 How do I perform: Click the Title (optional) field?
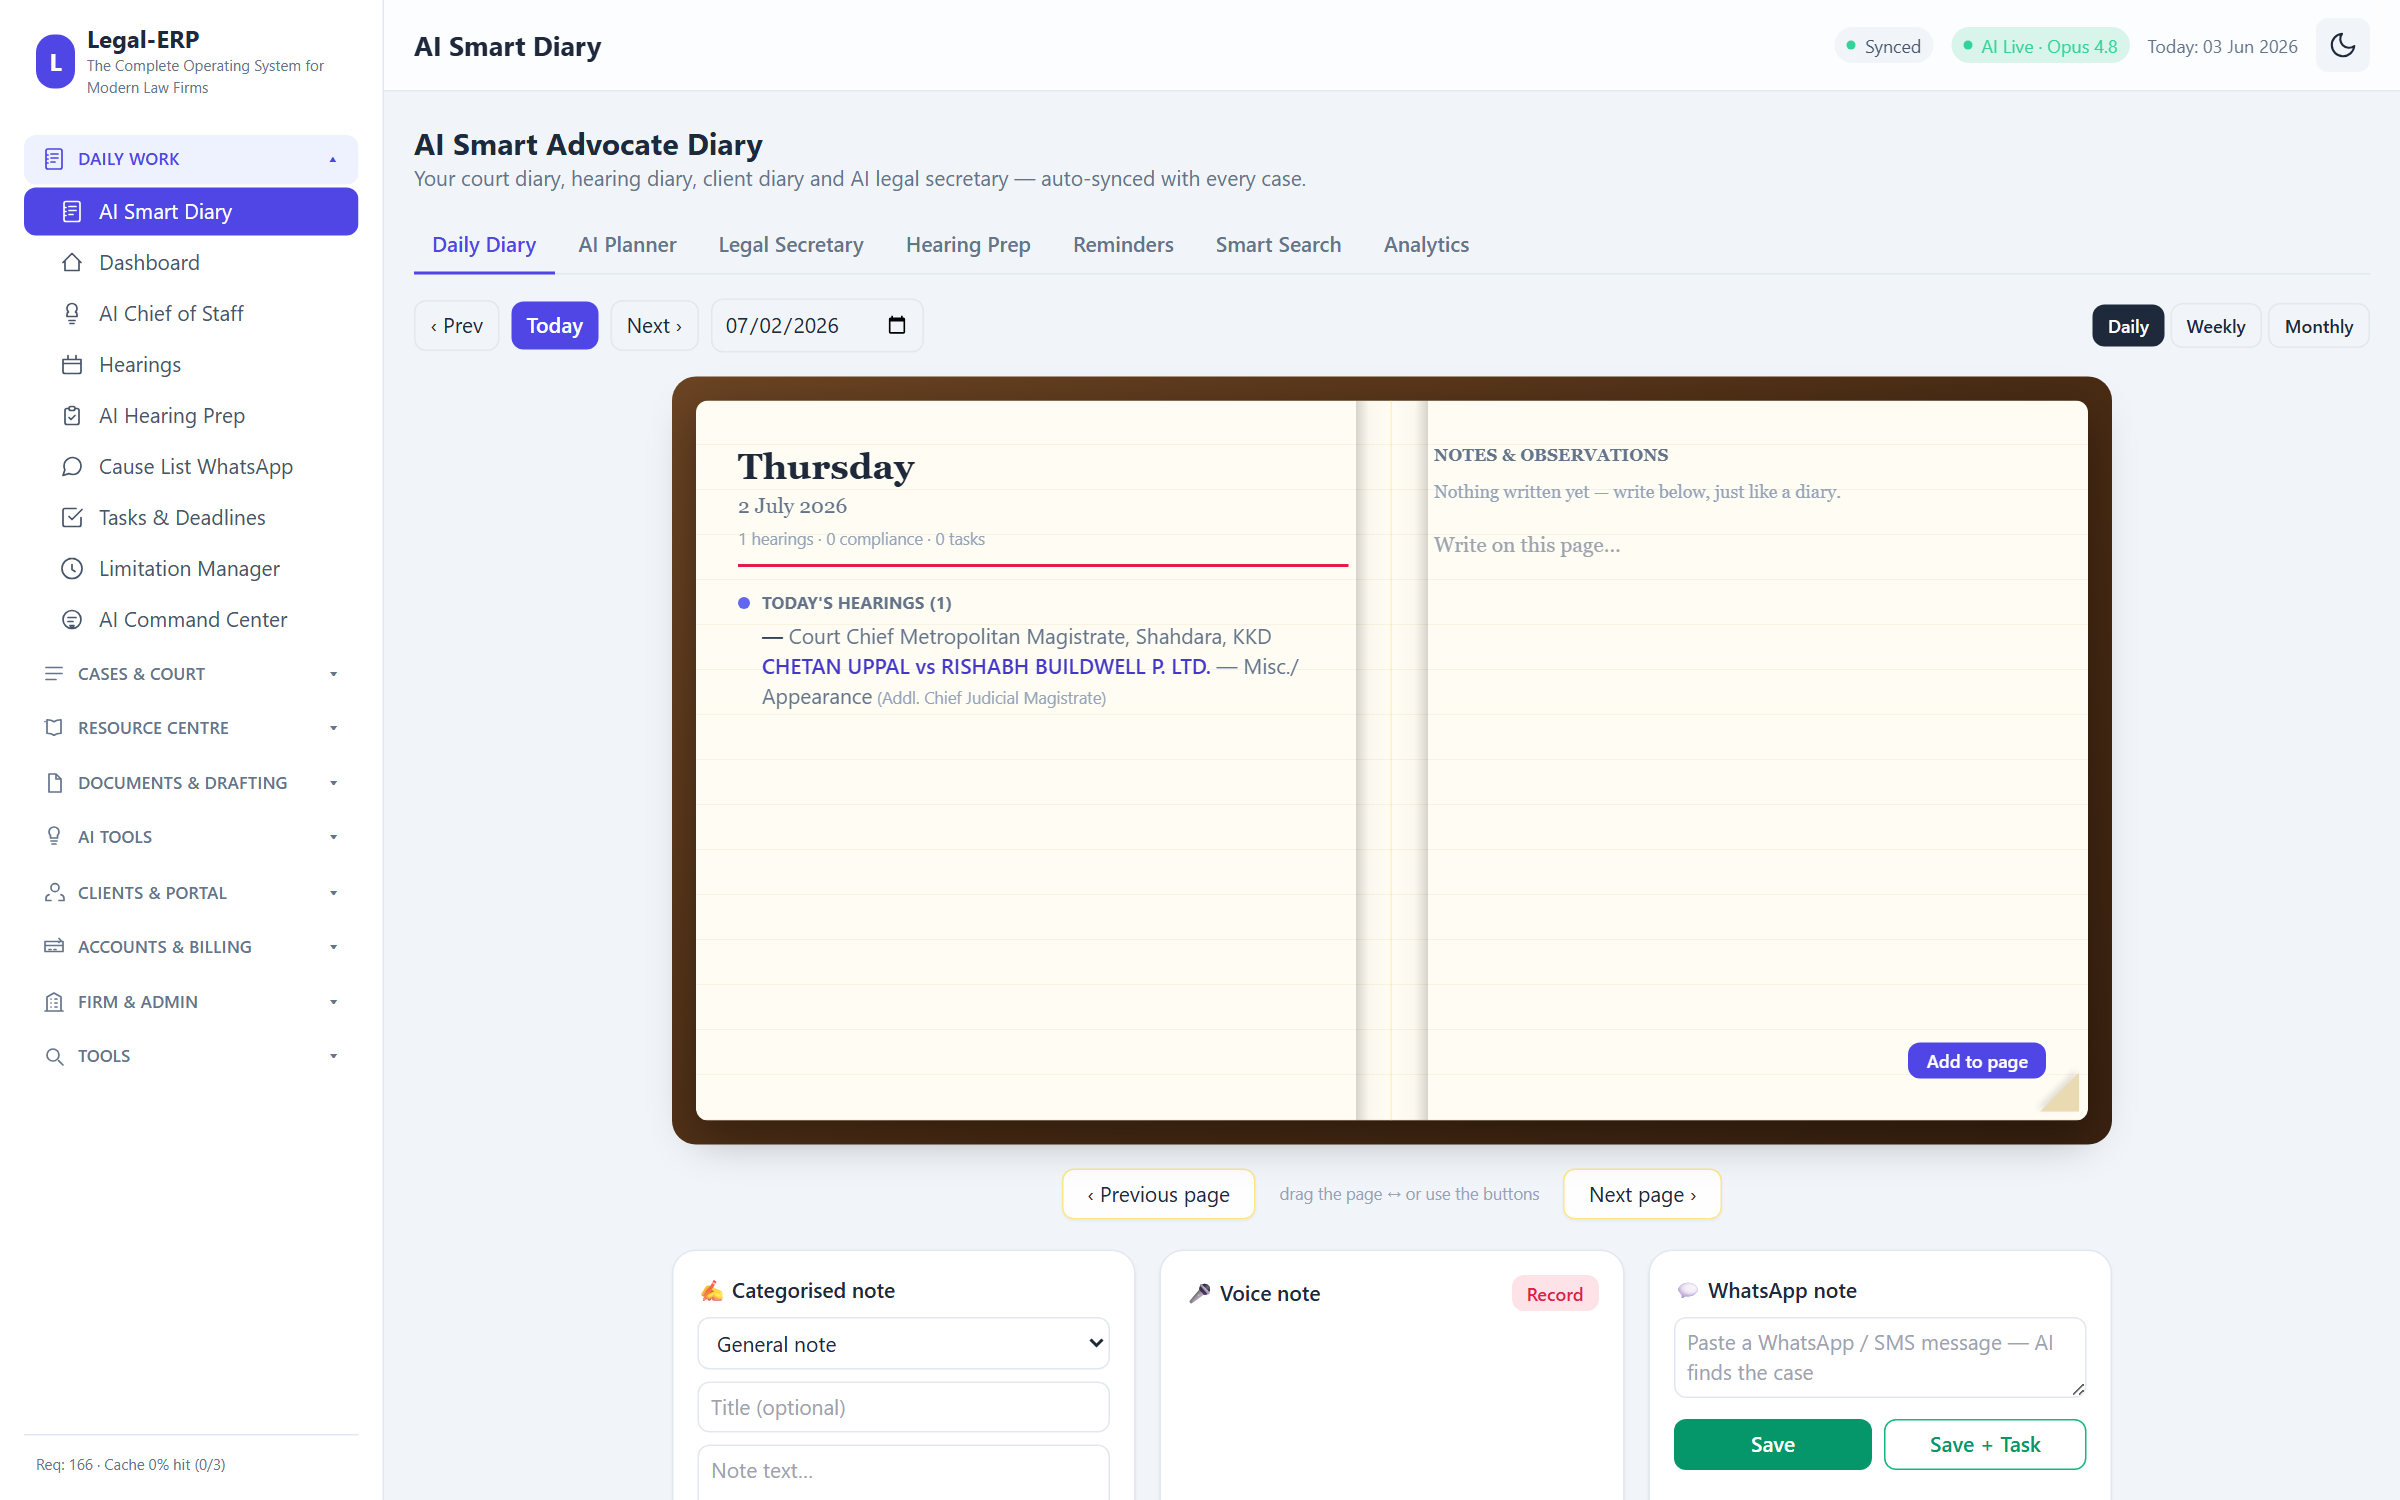click(903, 1407)
